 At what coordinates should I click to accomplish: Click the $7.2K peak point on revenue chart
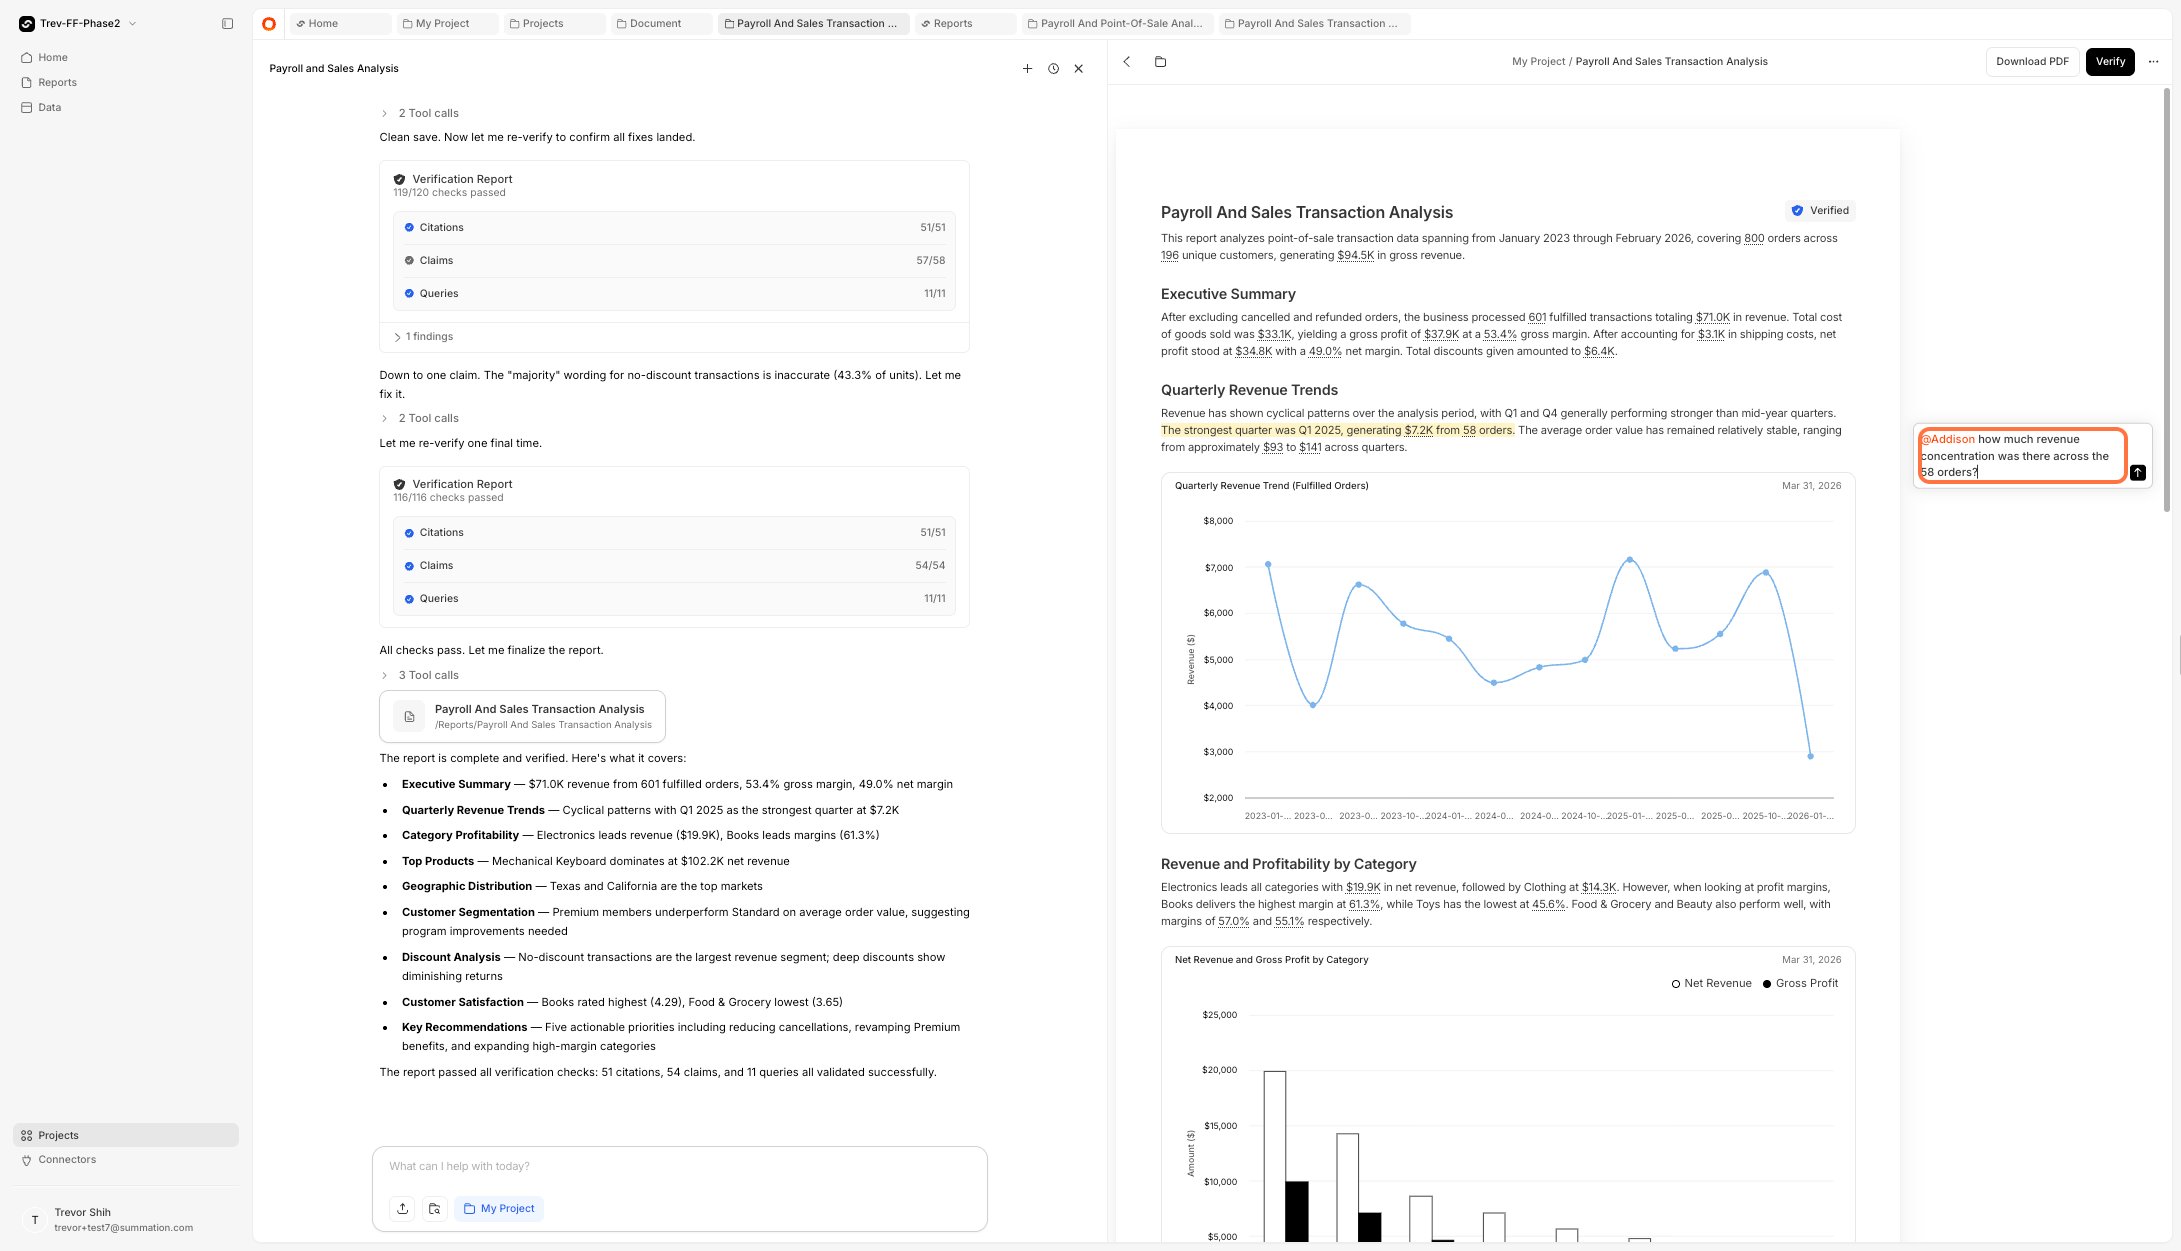point(1630,560)
